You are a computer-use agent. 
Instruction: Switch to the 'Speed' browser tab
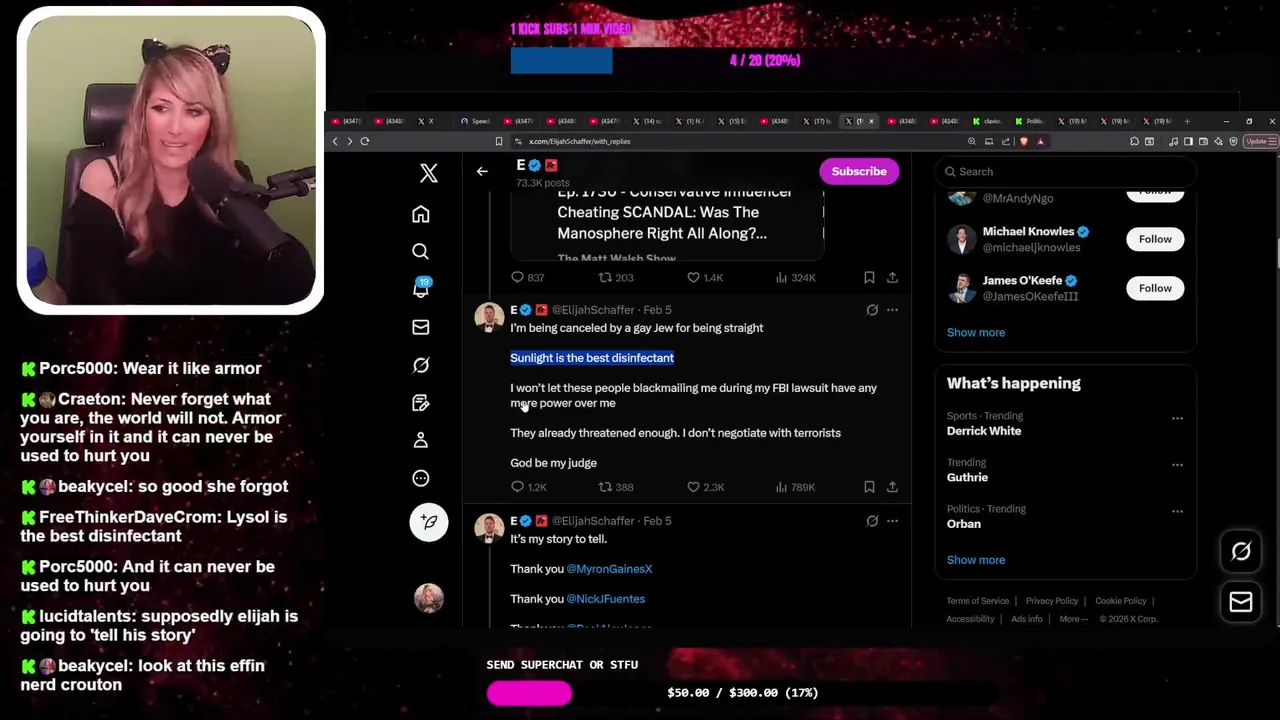tap(476, 121)
